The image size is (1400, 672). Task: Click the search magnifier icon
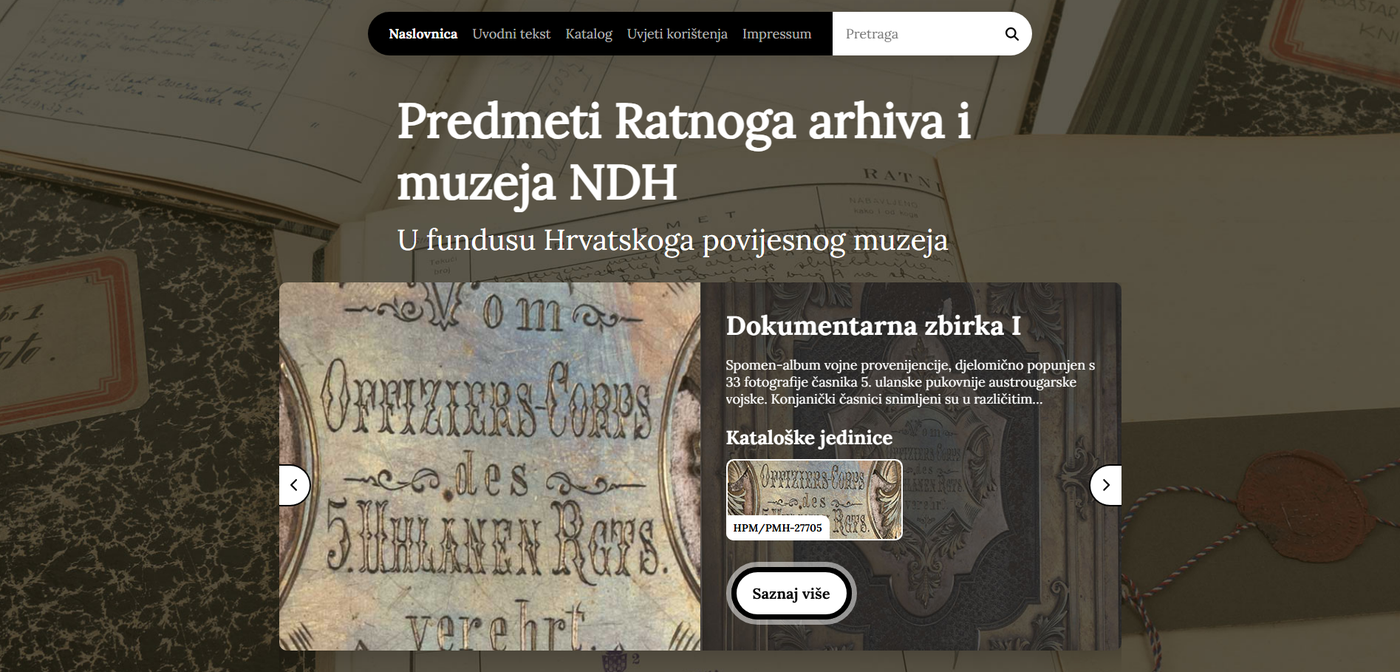[x=1011, y=34]
